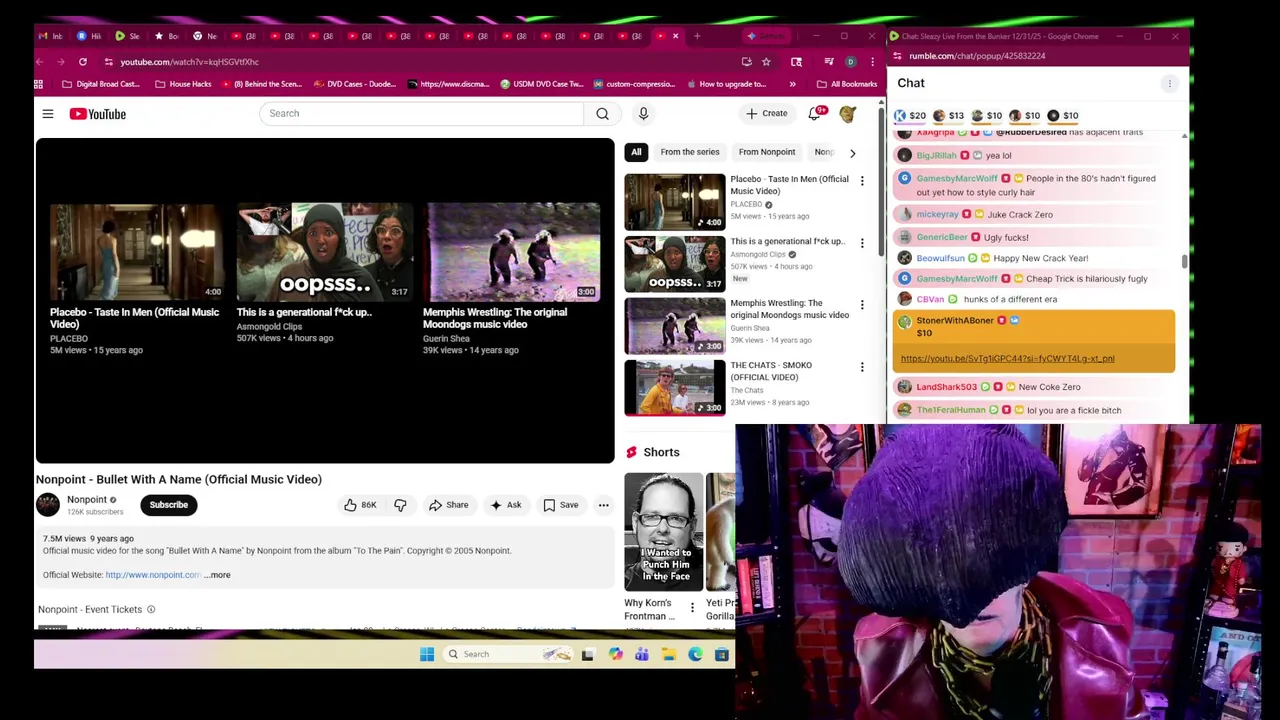The height and width of the screenshot is (720, 1280).
Task: Click the Ask button under the video
Action: coord(505,505)
